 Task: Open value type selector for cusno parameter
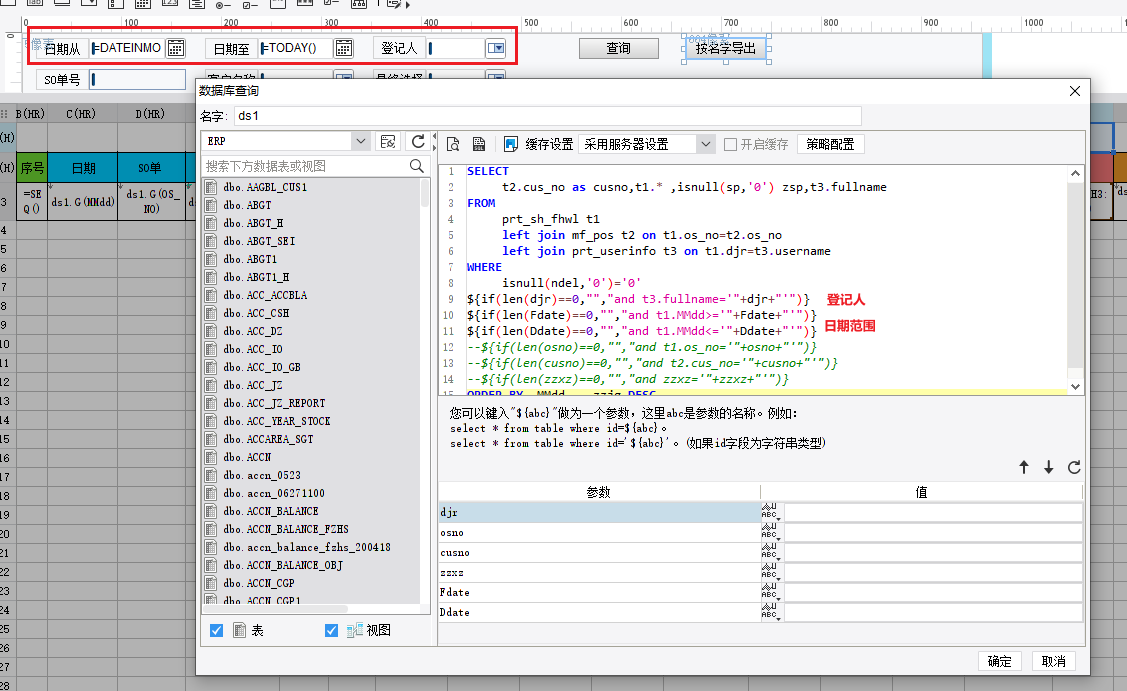point(770,552)
